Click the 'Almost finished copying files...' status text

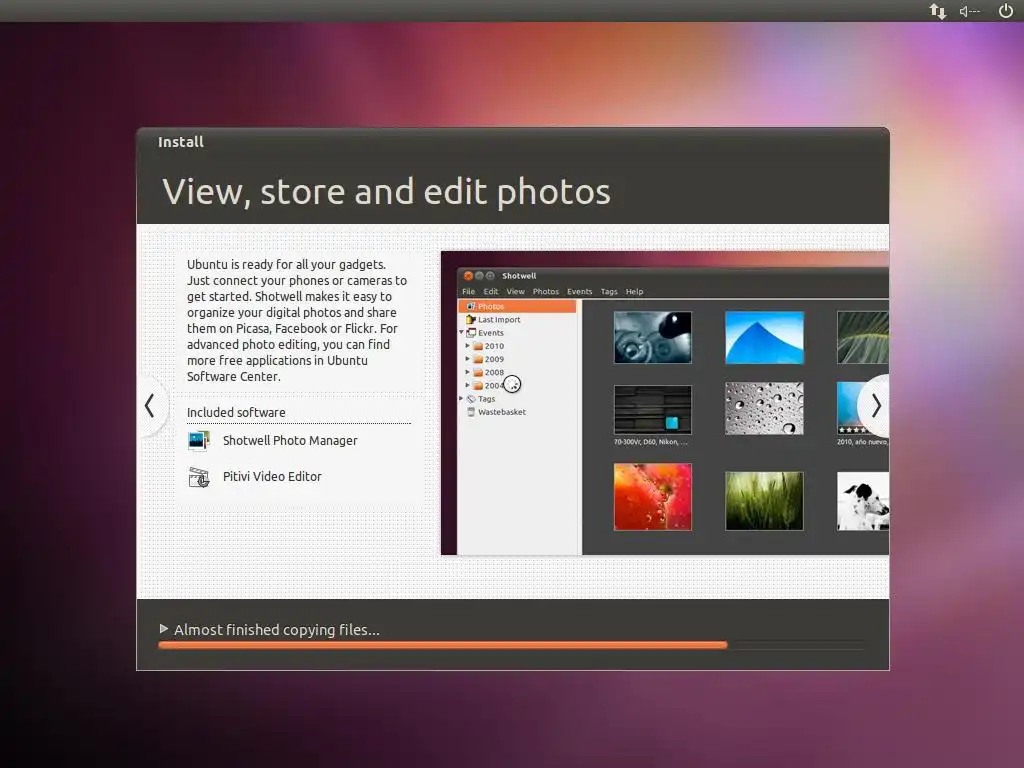[276, 630]
